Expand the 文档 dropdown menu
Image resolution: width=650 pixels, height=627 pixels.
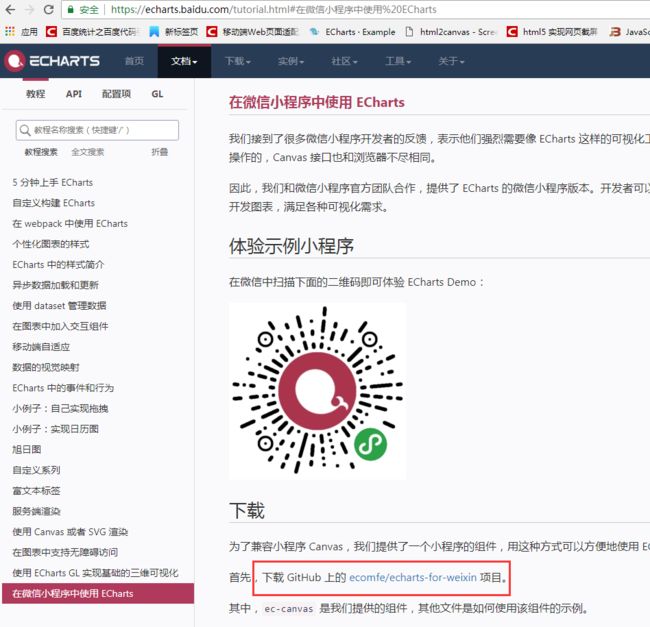[x=184, y=61]
